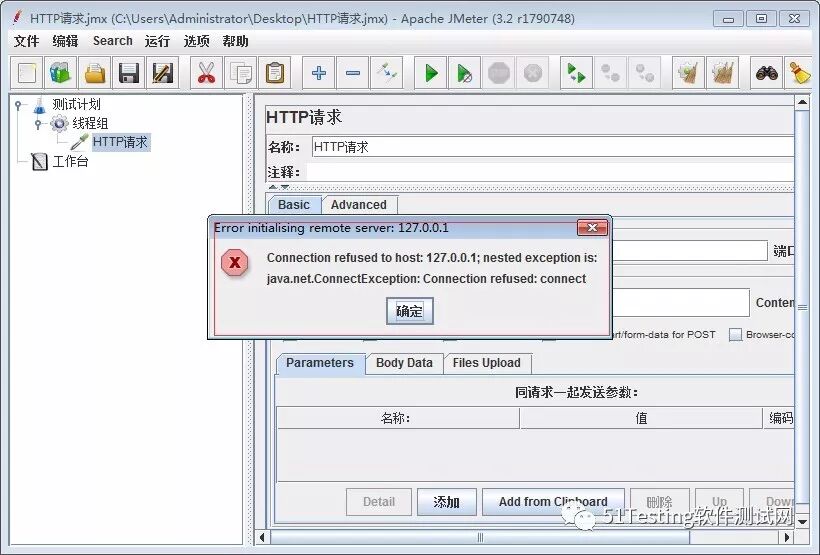820x555 pixels.
Task: Click the 注释 comments input field
Action: tap(551, 172)
